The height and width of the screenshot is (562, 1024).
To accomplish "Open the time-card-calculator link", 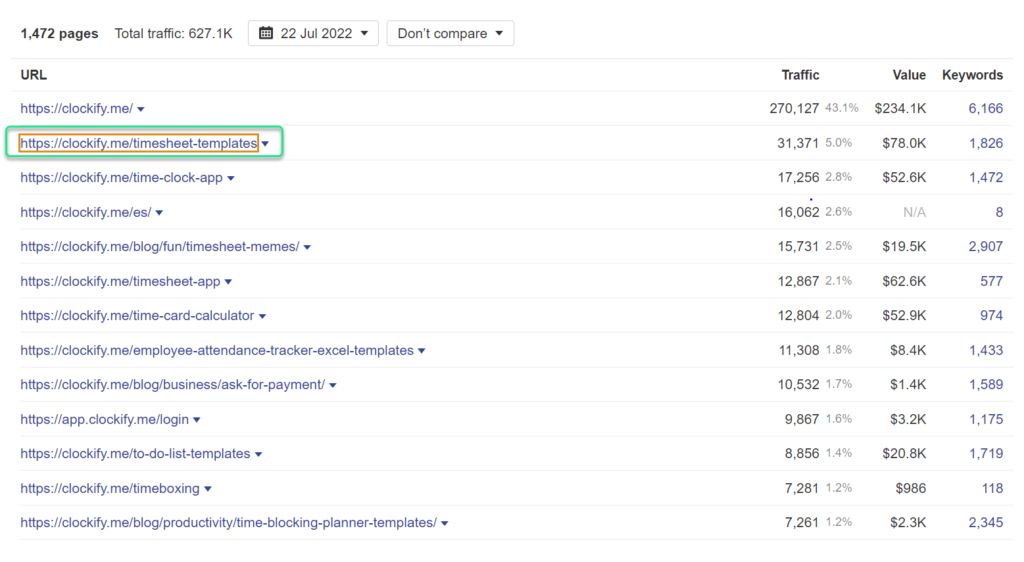I will (137, 315).
